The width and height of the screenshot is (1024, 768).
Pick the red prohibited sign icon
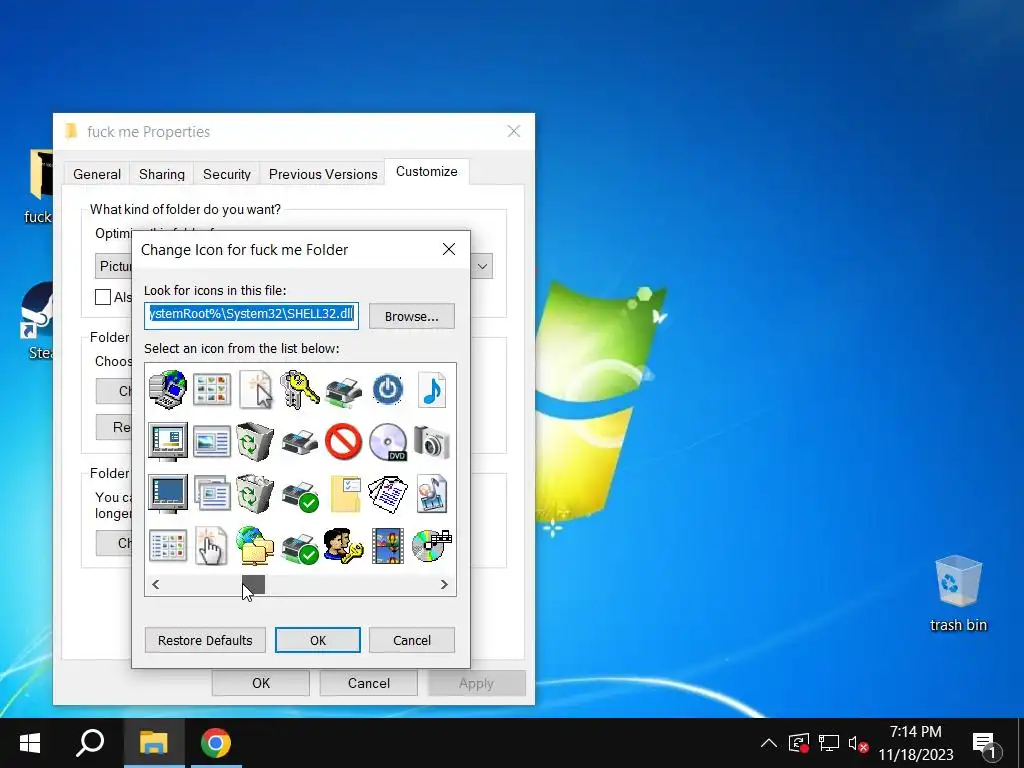pos(344,442)
